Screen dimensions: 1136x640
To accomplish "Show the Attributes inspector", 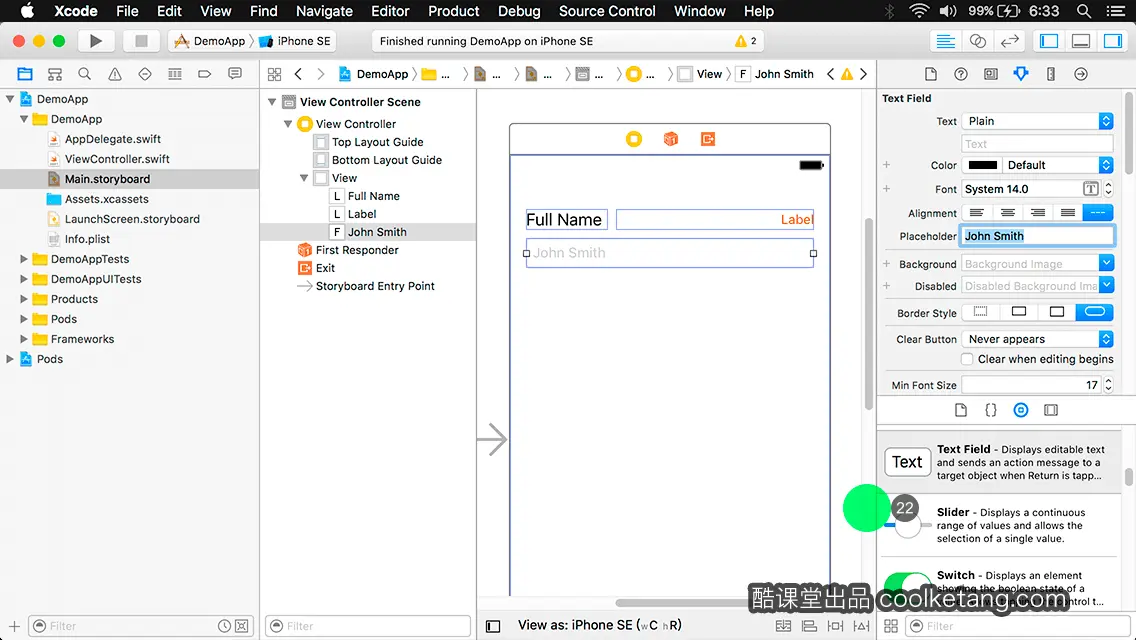I will (1021, 74).
